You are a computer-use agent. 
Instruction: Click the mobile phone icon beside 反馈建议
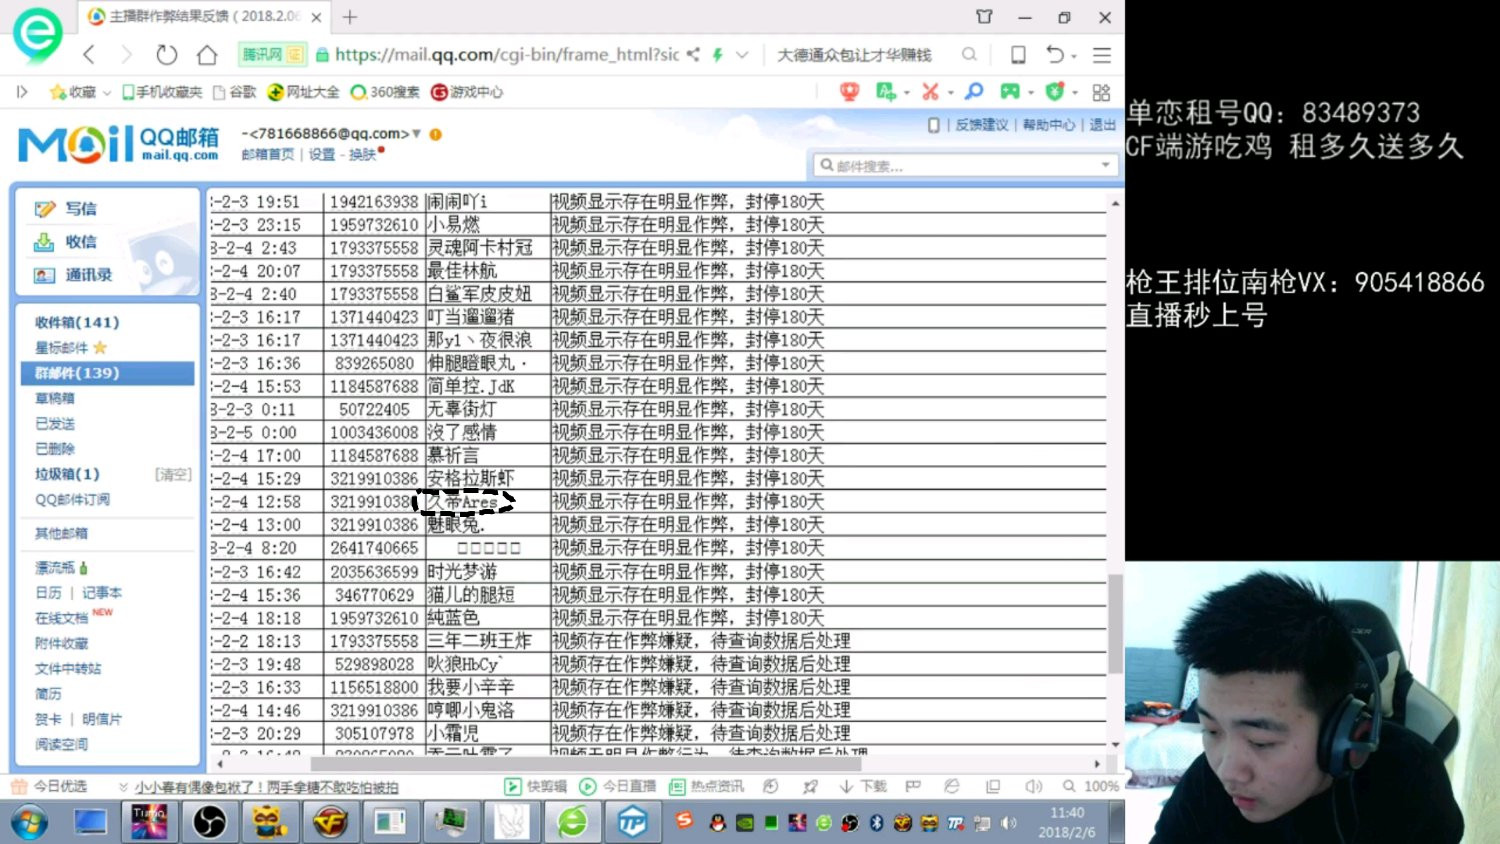pos(931,125)
